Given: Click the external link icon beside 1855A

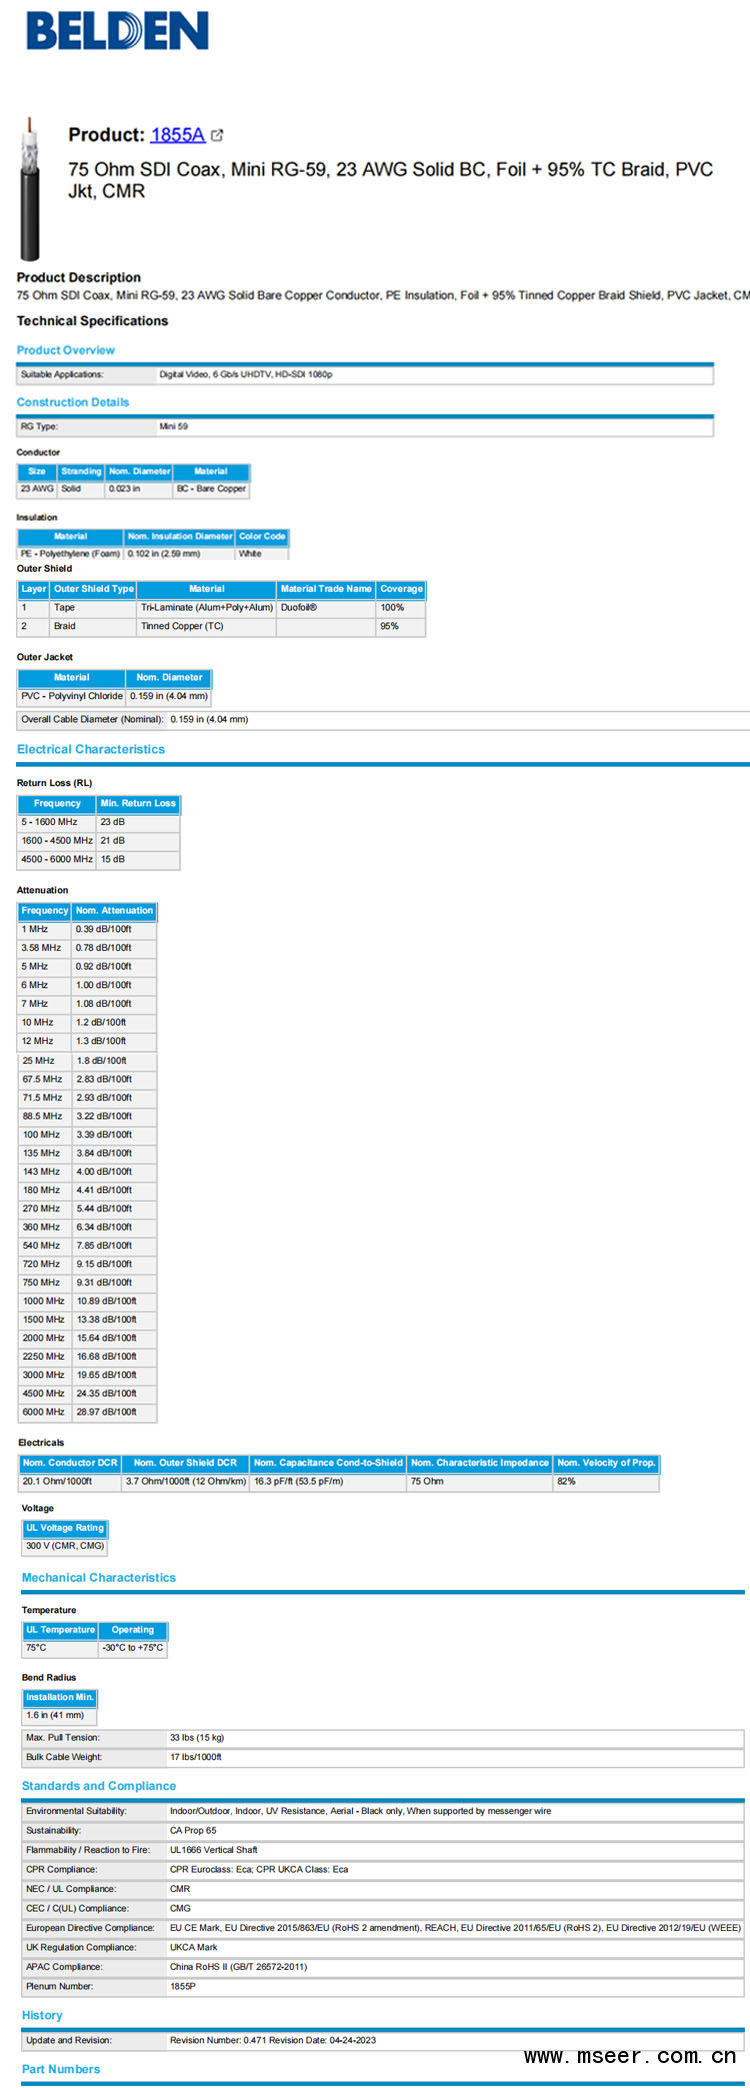Looking at the screenshot, I should click(x=217, y=135).
